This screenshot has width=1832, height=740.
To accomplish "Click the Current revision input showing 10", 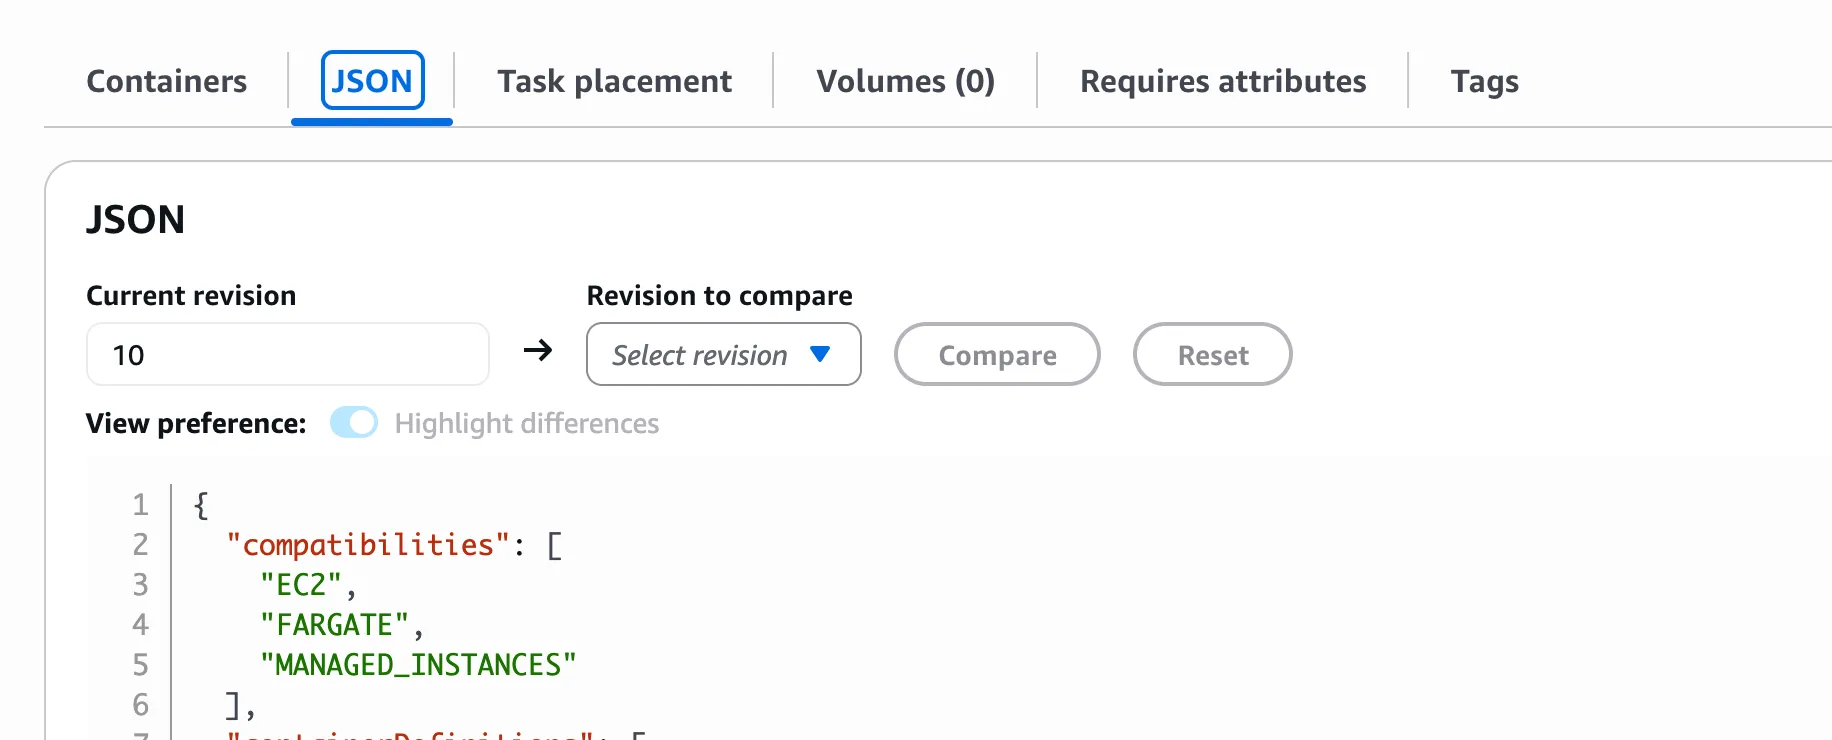I will click(287, 354).
